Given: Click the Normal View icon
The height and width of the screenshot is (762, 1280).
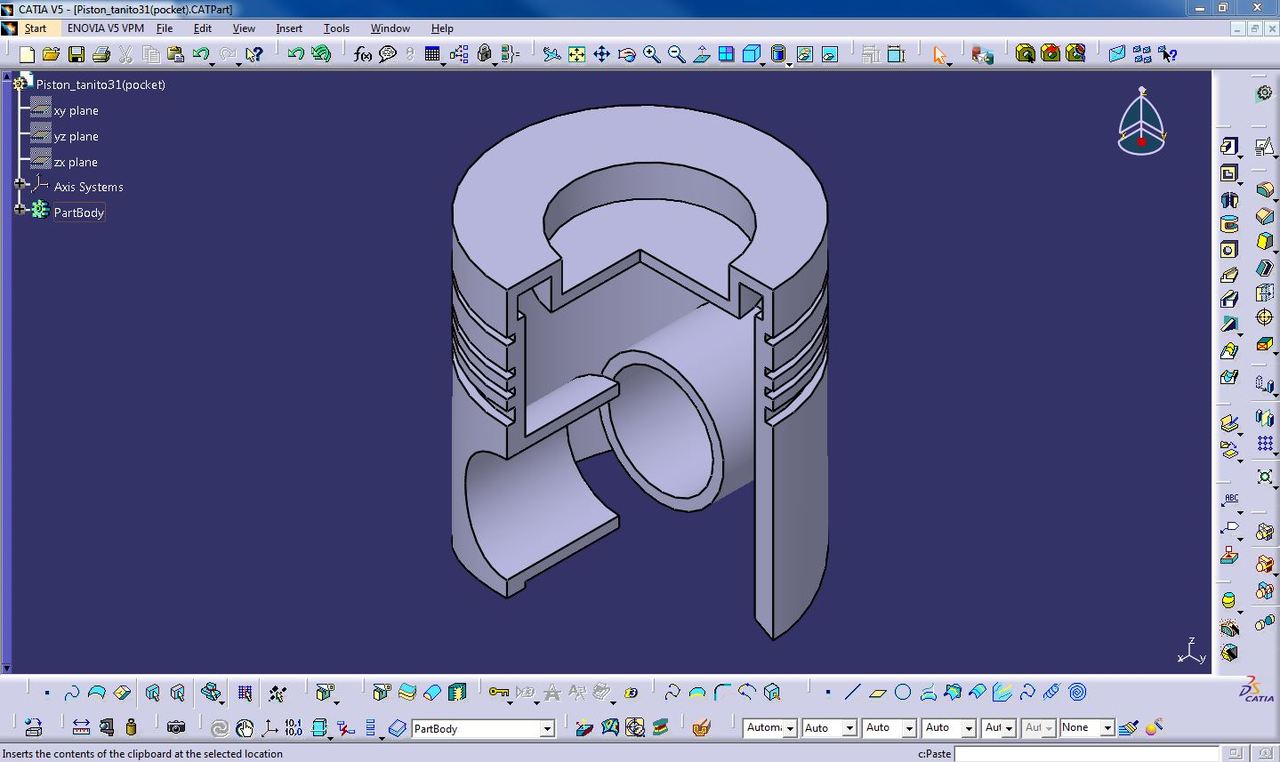Looking at the screenshot, I should coord(702,54).
